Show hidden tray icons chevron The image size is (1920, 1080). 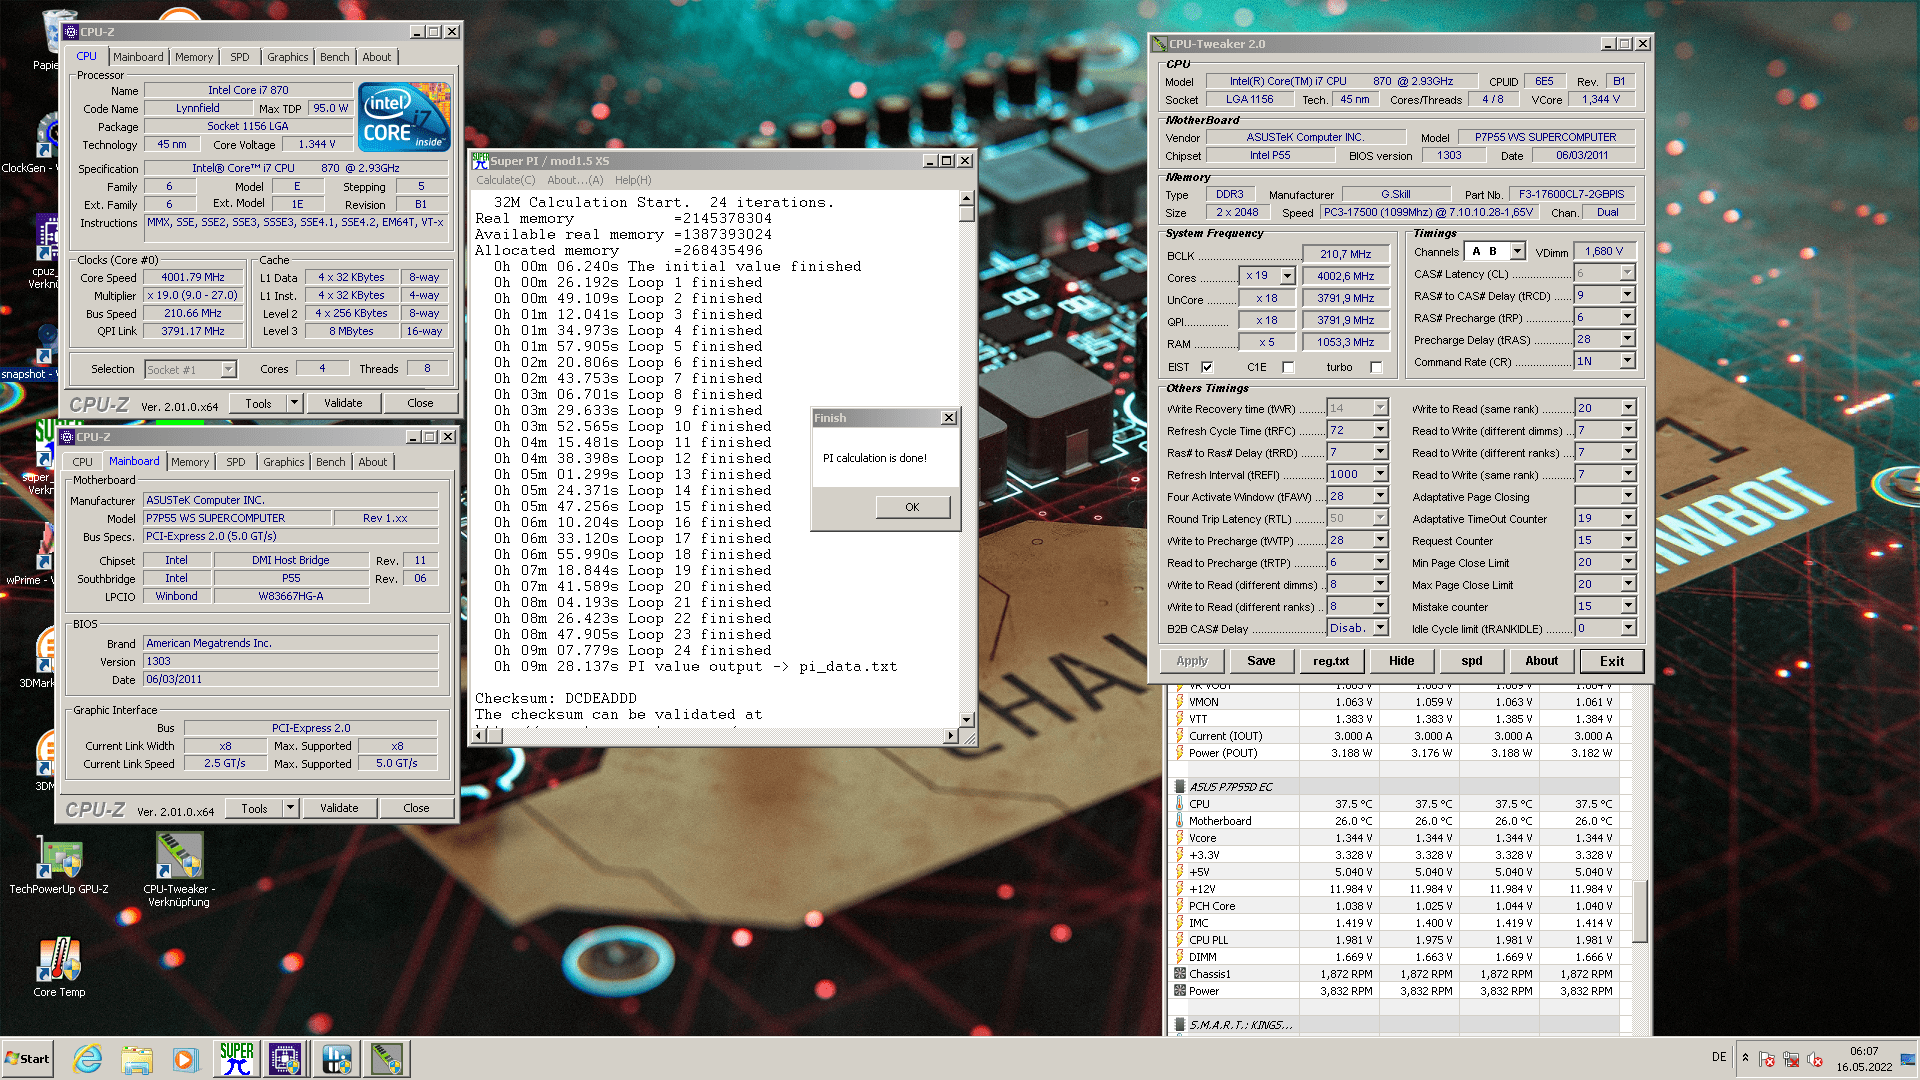[x=1745, y=1058]
